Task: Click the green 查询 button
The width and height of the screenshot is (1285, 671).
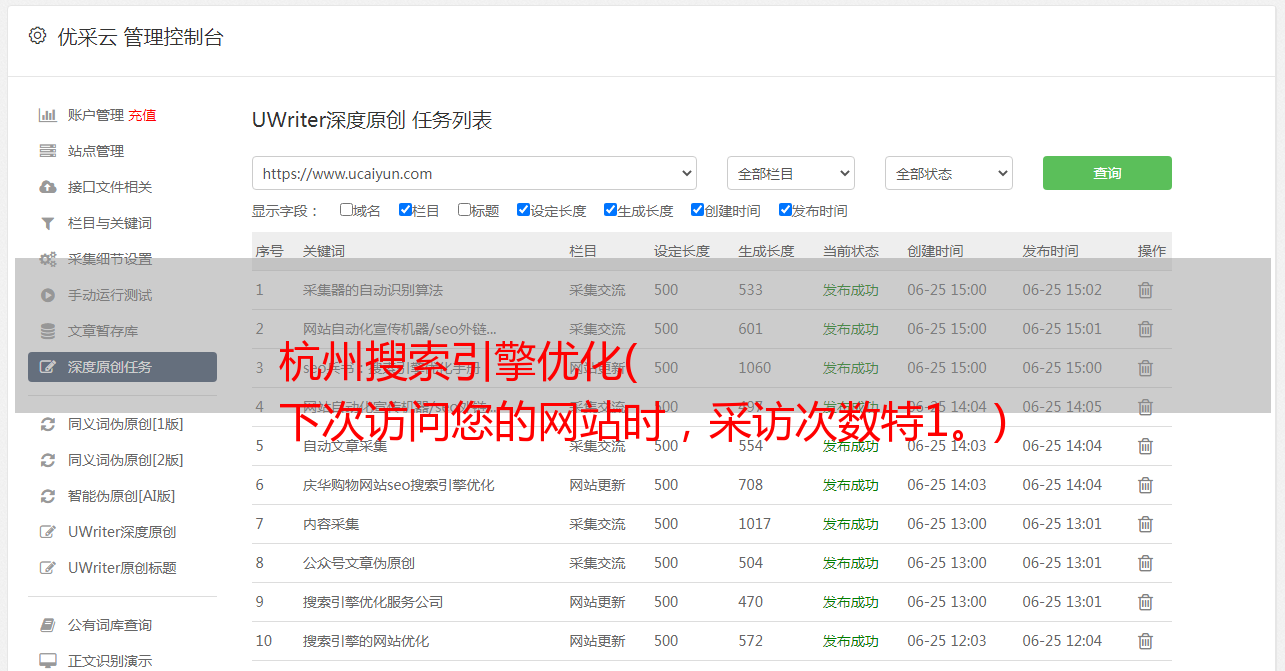Action: click(1107, 173)
